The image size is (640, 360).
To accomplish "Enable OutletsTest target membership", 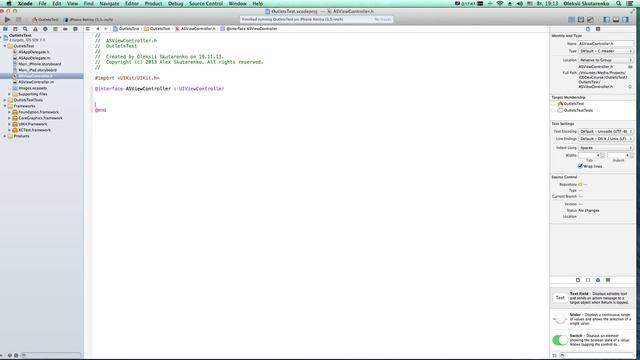I will click(x=554, y=104).
